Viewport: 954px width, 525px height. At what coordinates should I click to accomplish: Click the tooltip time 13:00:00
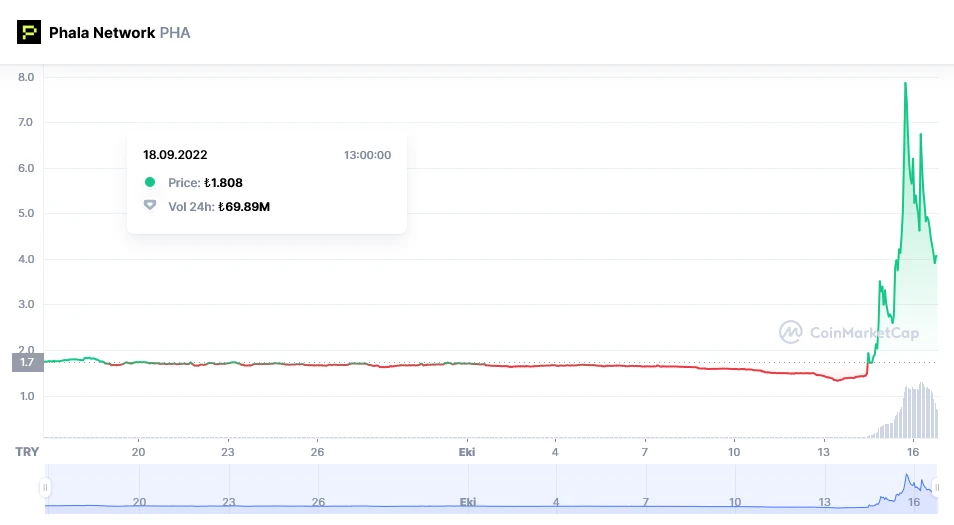click(367, 155)
